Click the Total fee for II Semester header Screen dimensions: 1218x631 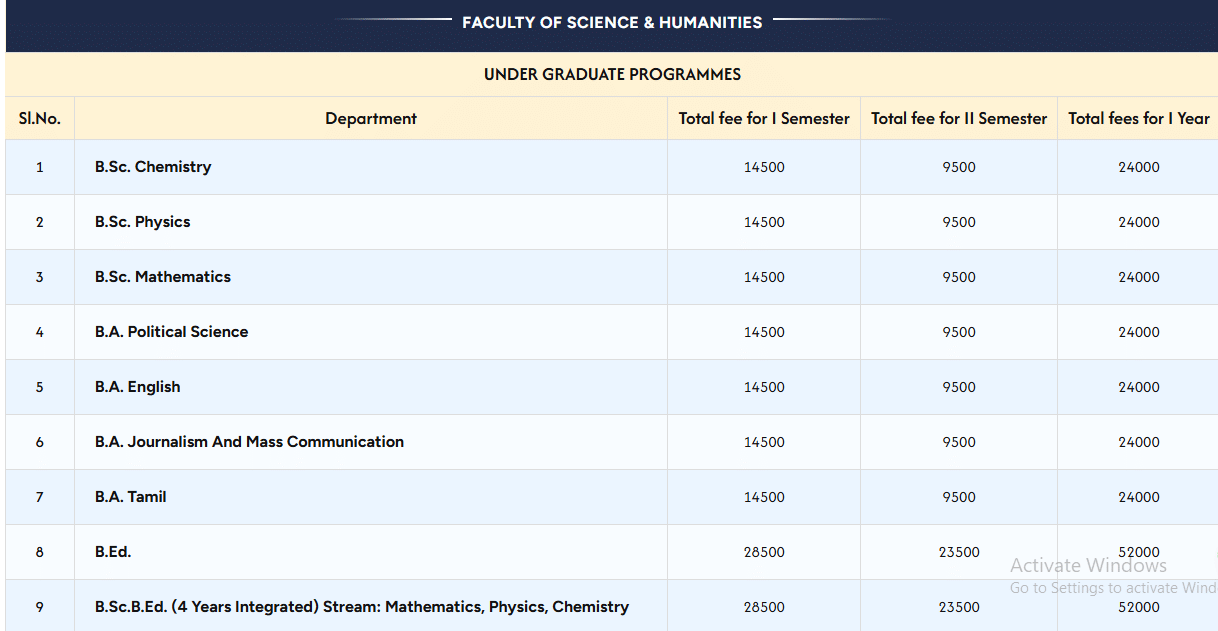click(958, 118)
